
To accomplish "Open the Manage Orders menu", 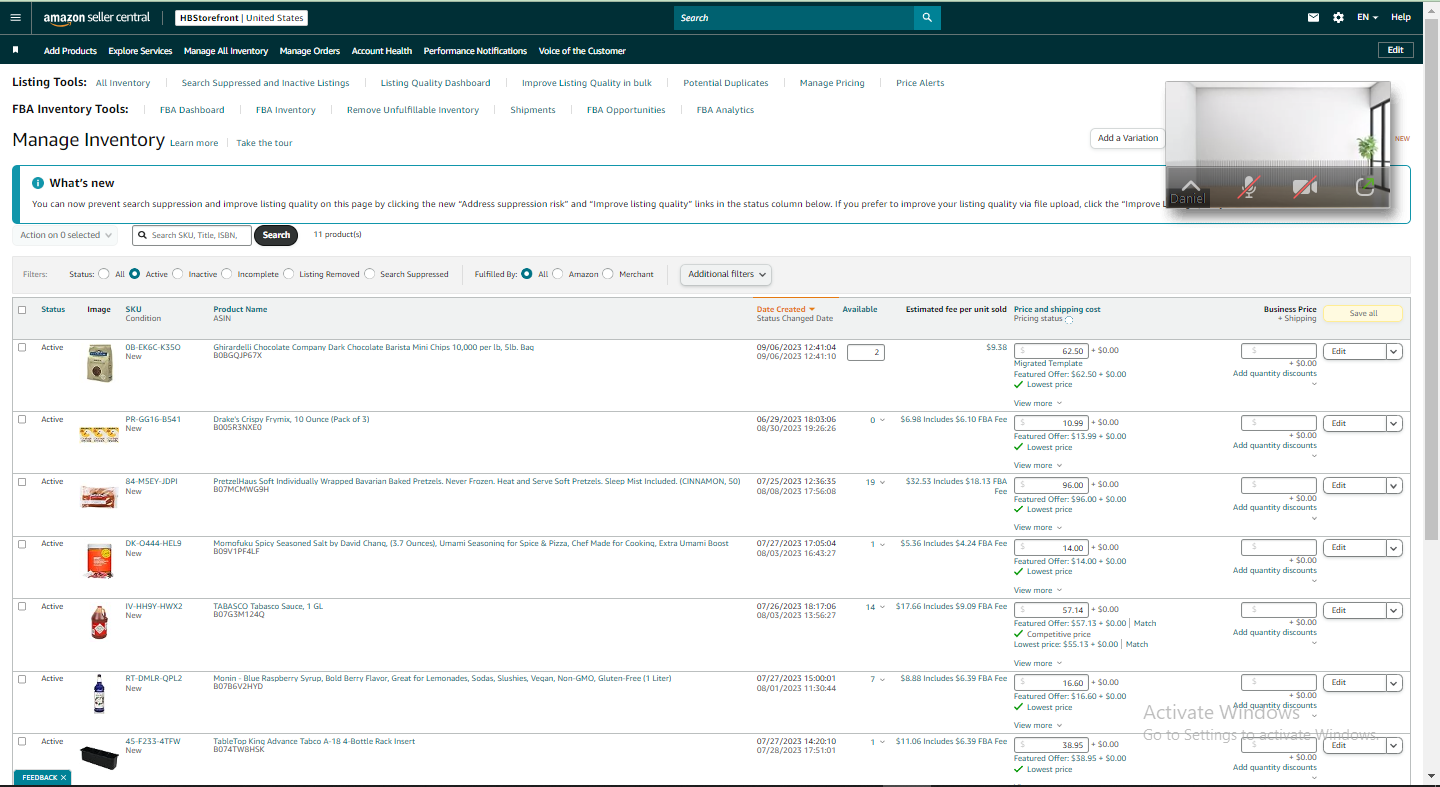I will pyautogui.click(x=310, y=51).
